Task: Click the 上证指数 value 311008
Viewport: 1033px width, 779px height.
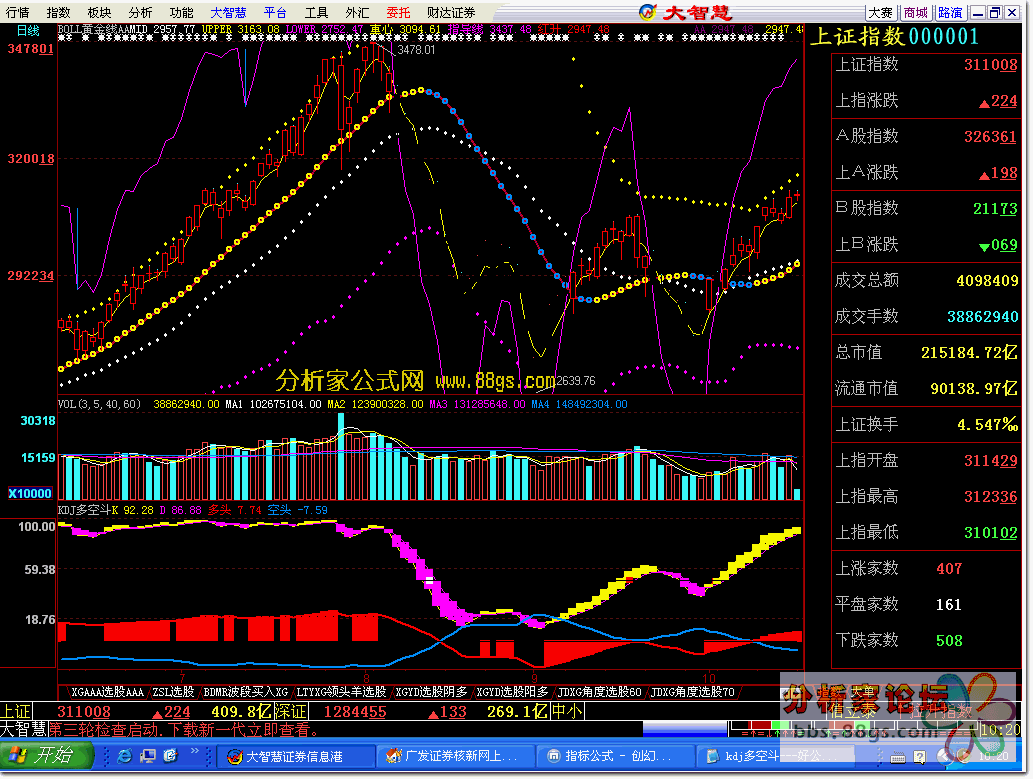Action: click(991, 65)
